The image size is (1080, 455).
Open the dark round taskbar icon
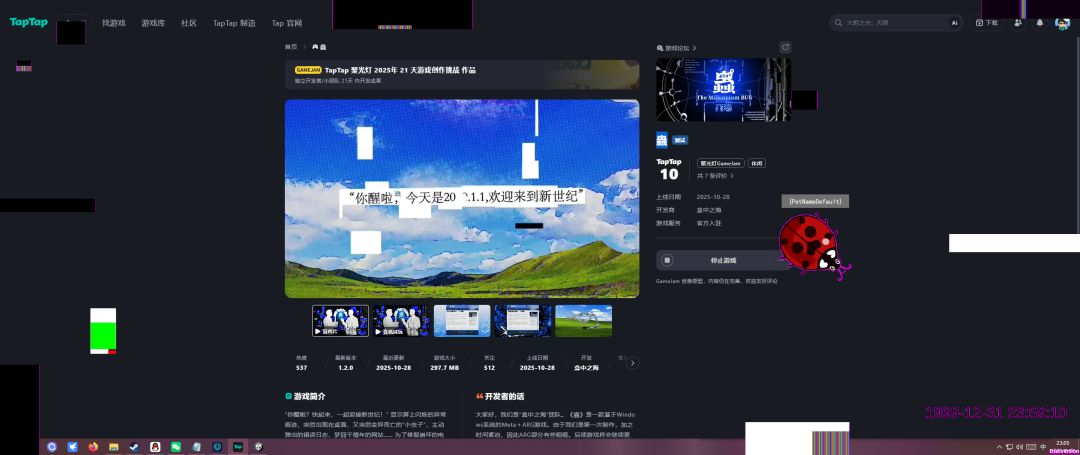click(x=217, y=447)
